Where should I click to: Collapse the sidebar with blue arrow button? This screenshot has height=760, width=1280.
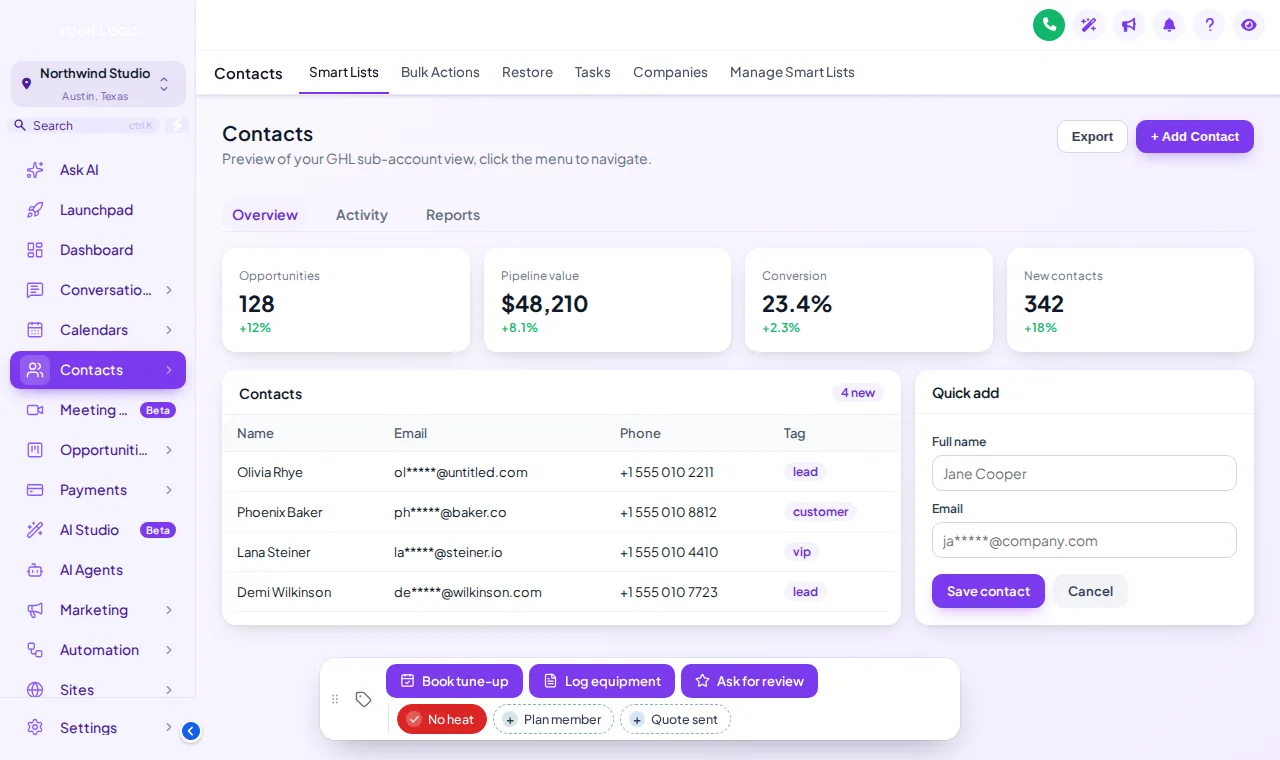click(x=191, y=731)
